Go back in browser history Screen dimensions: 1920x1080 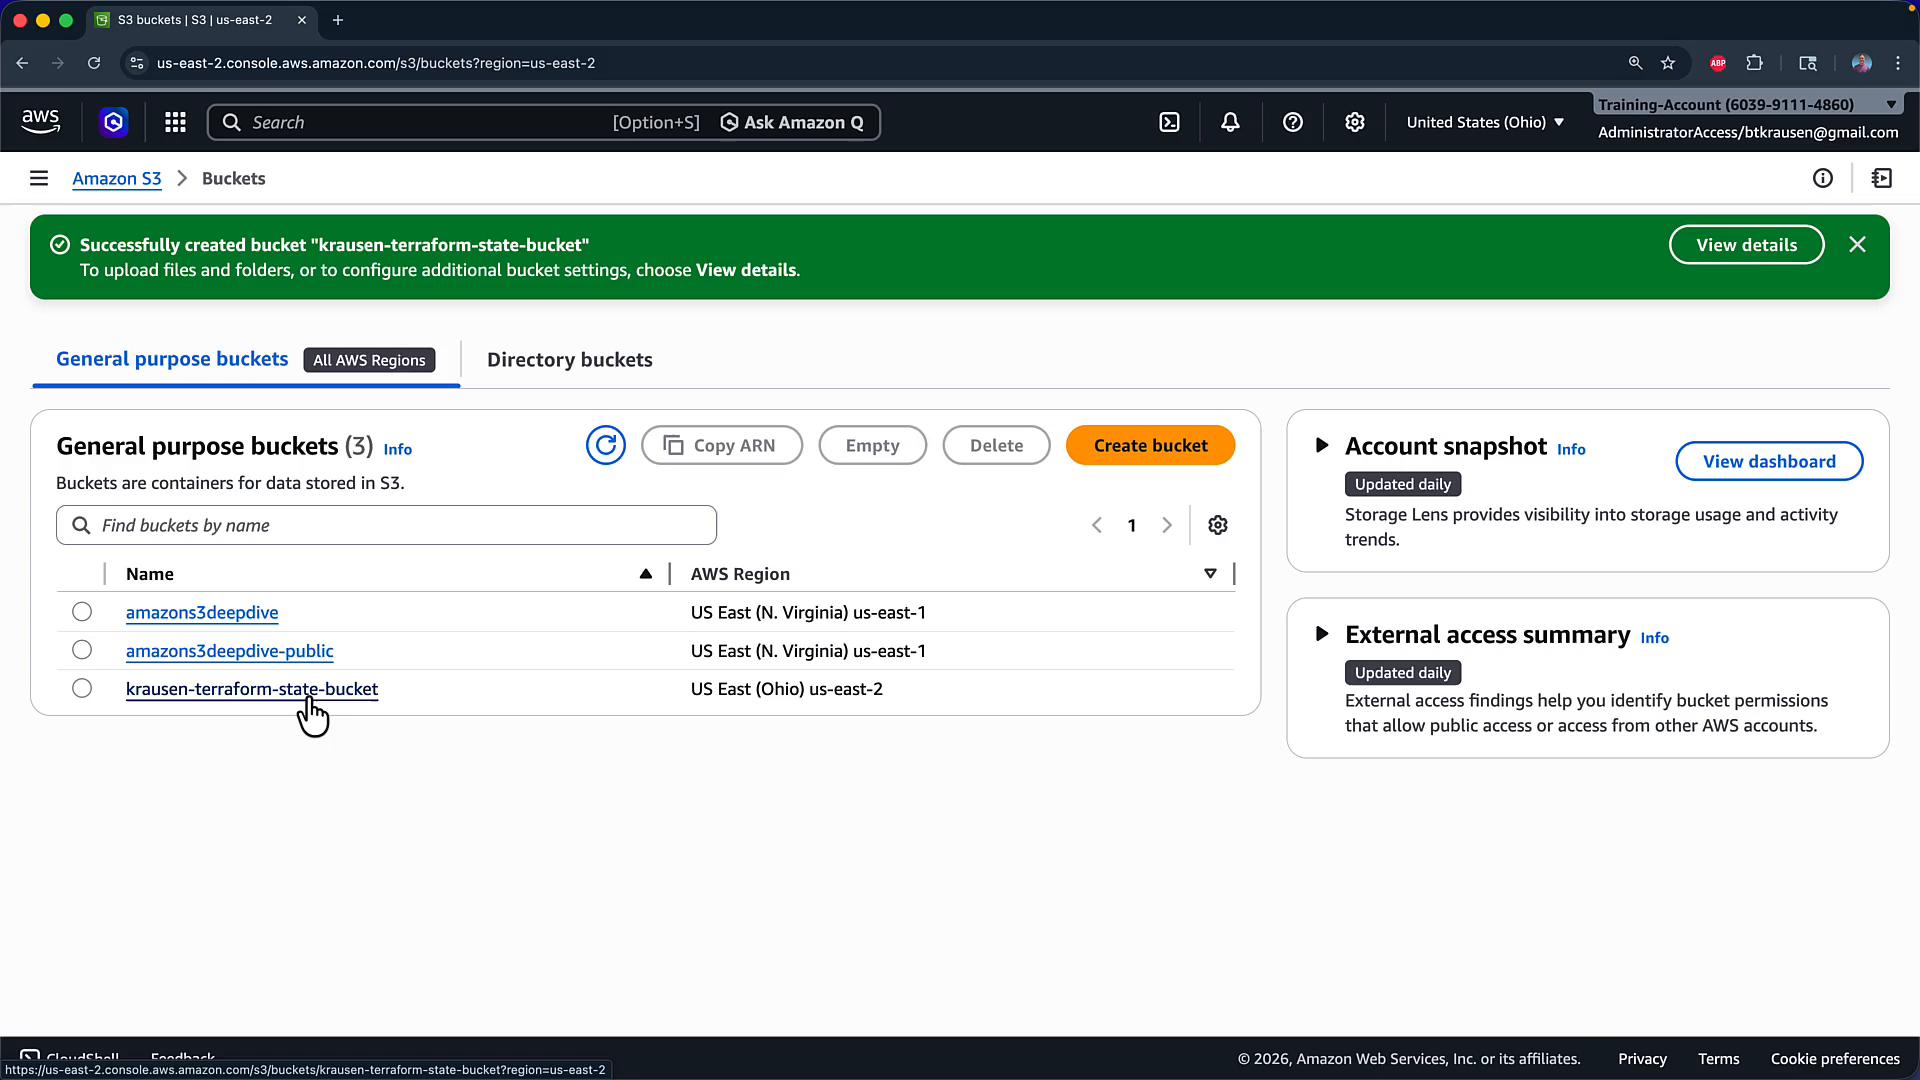22,63
